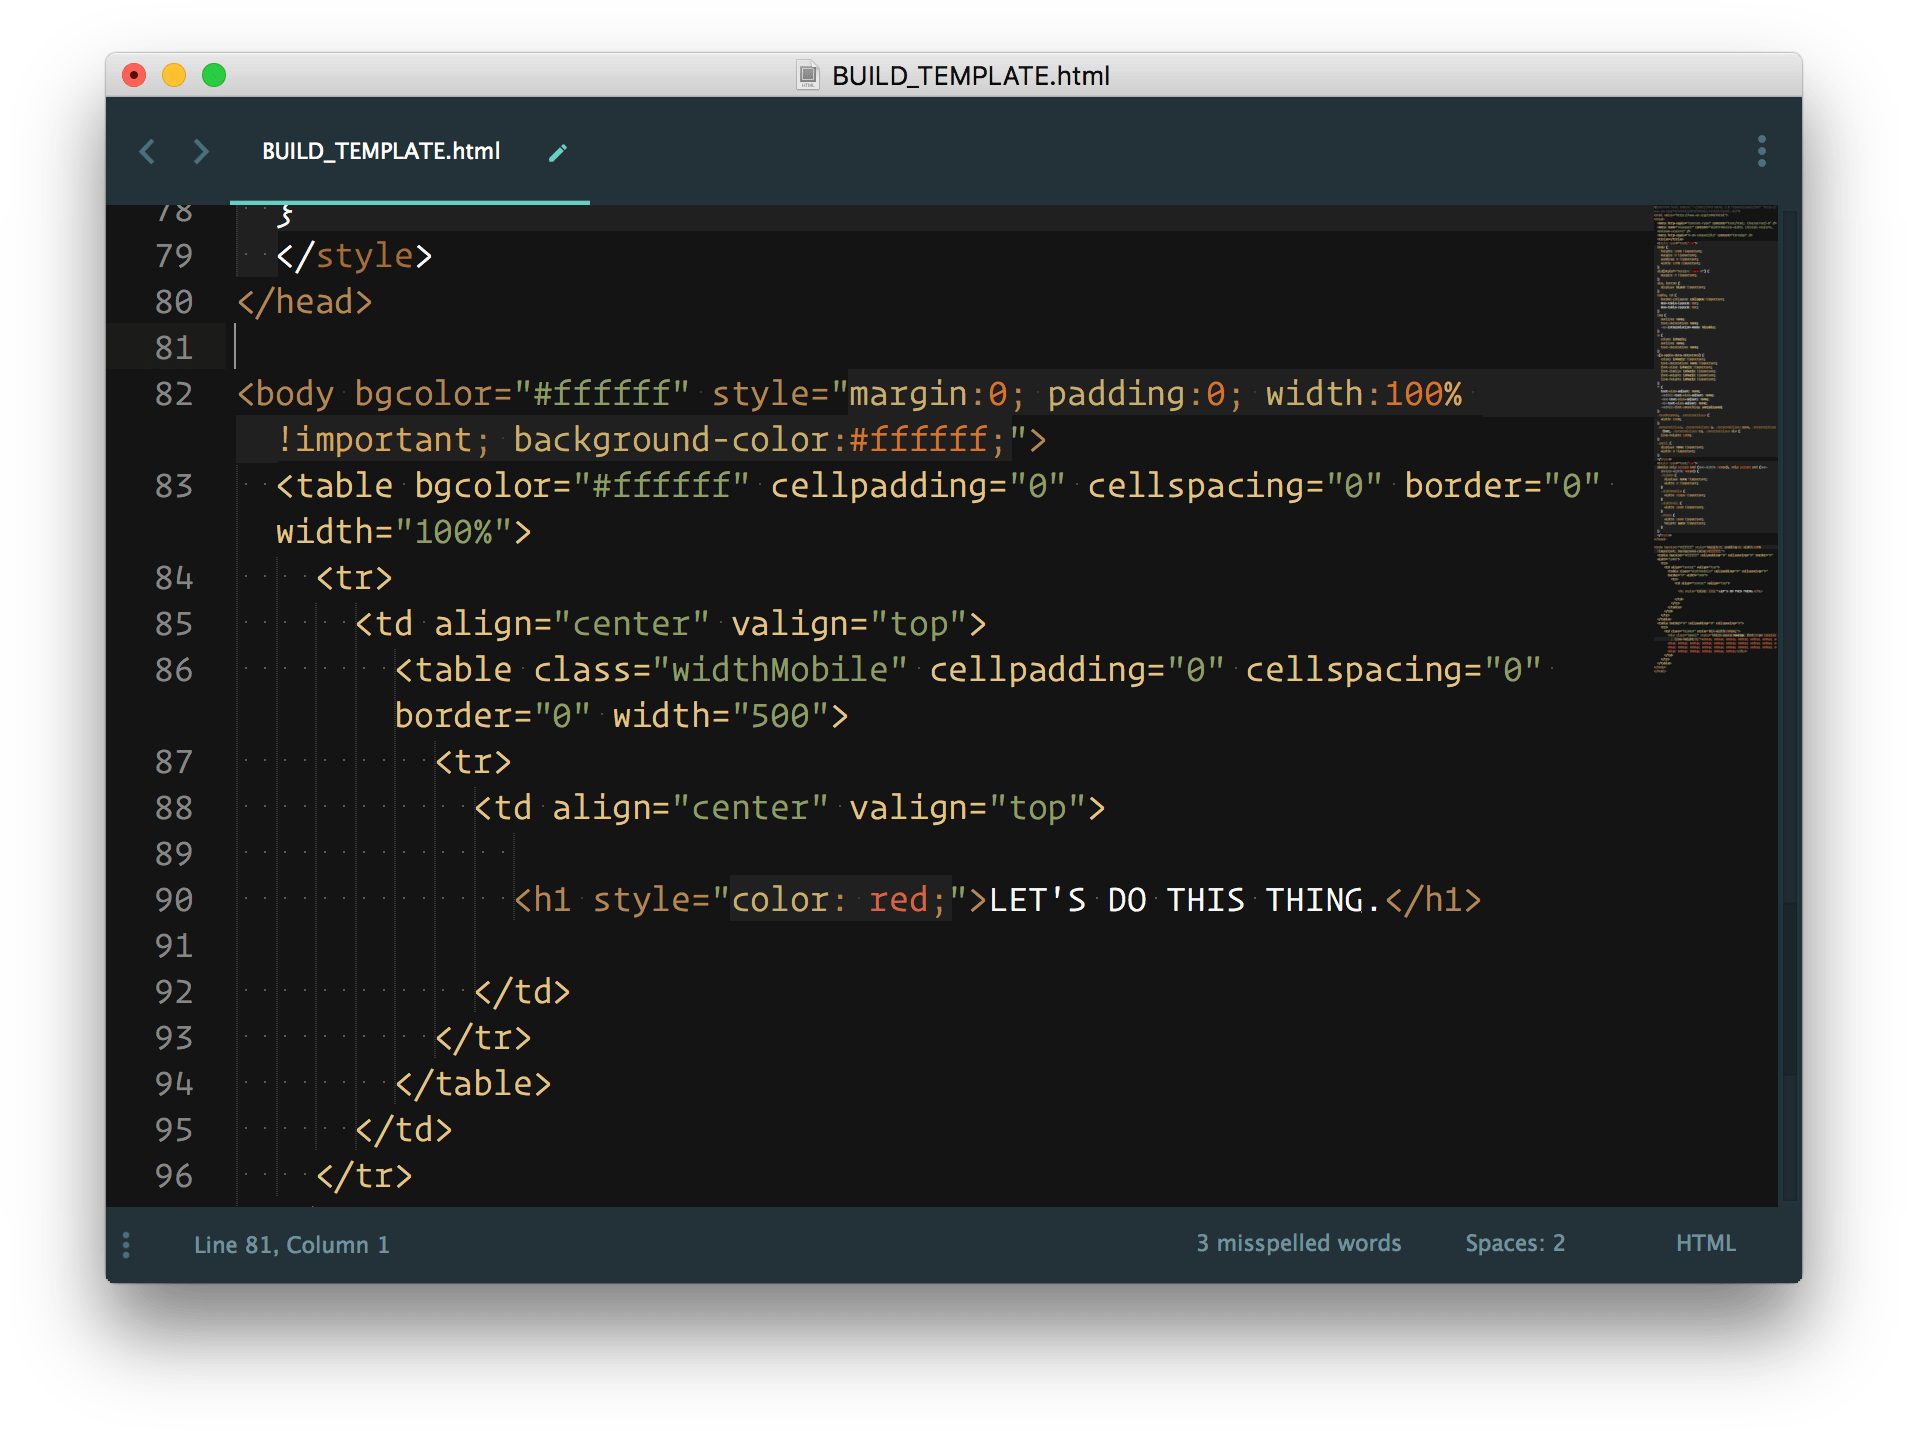
Task: Go forward with the right arrow icon
Action: point(200,151)
